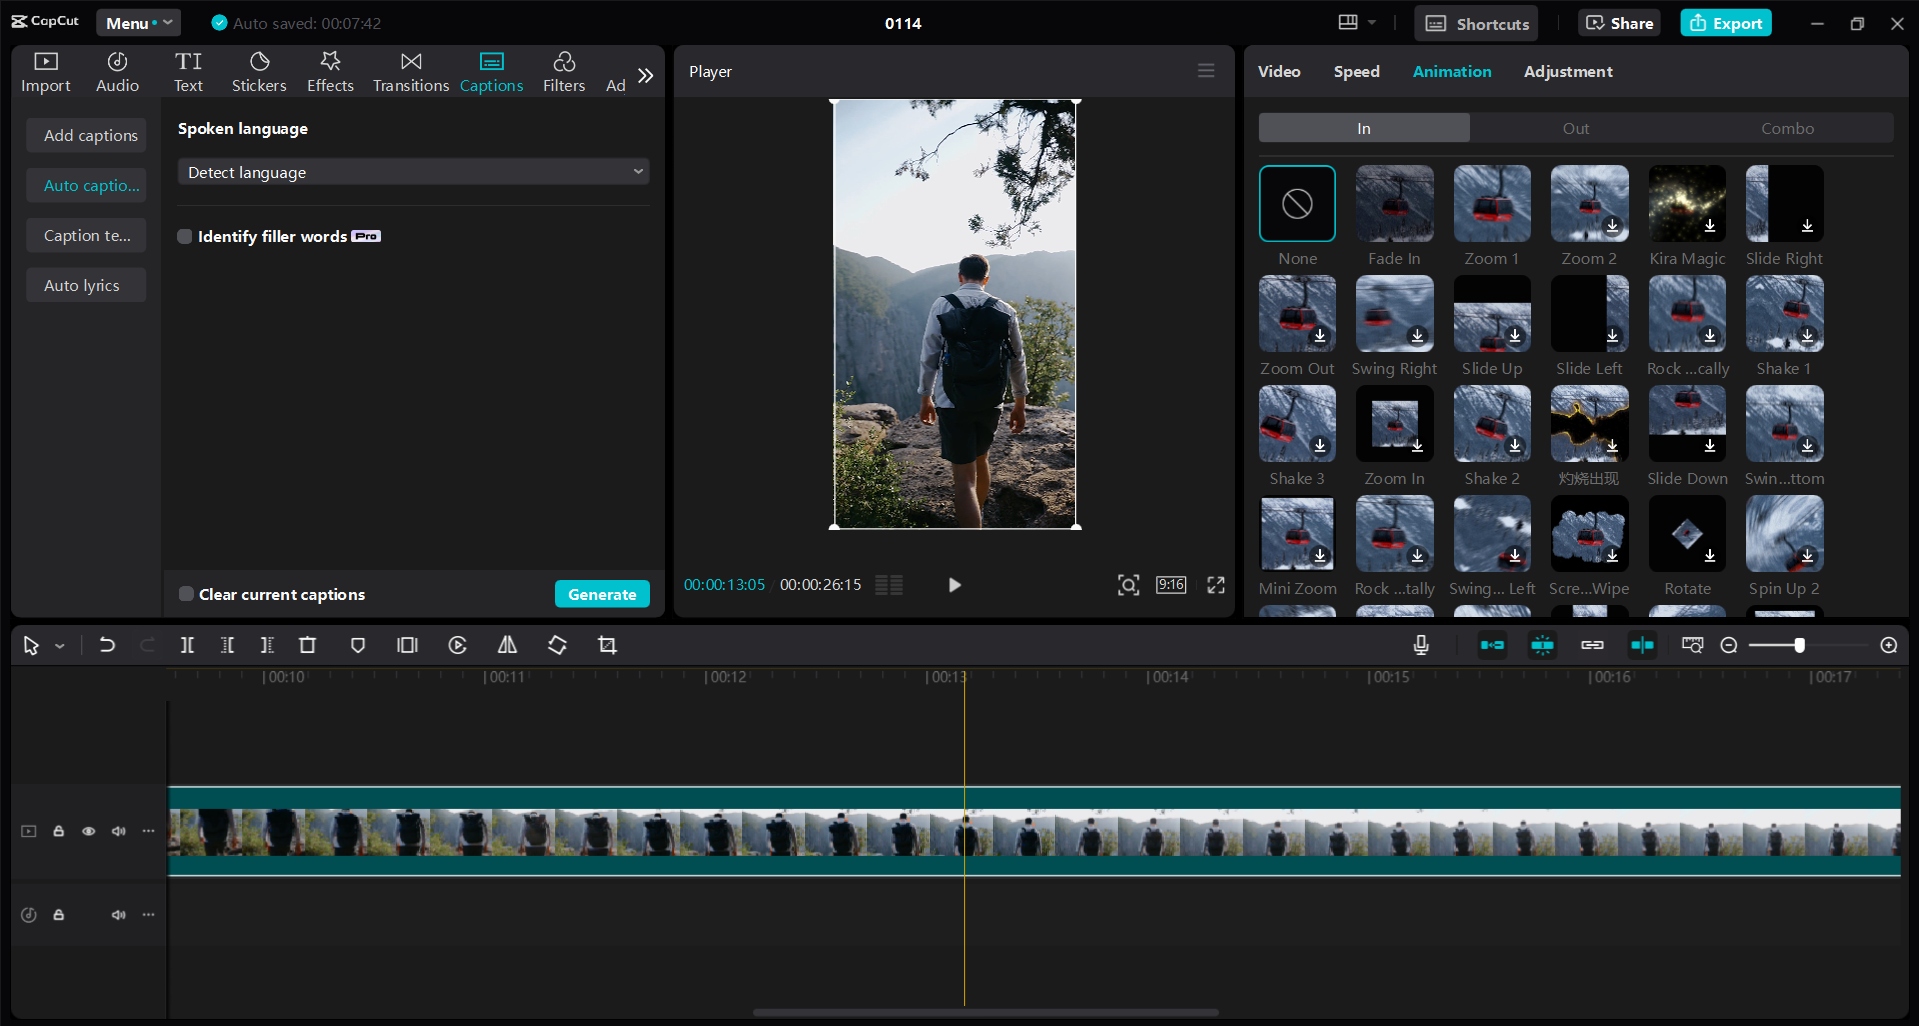This screenshot has height=1026, width=1919.
Task: Switch to the Adjustment tab
Action: click(x=1567, y=71)
